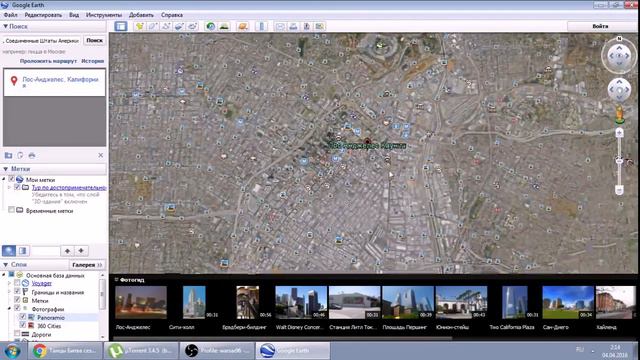This screenshot has height=360, width=640.
Task: Click the zoom in plus on slider
Action: click(619, 133)
